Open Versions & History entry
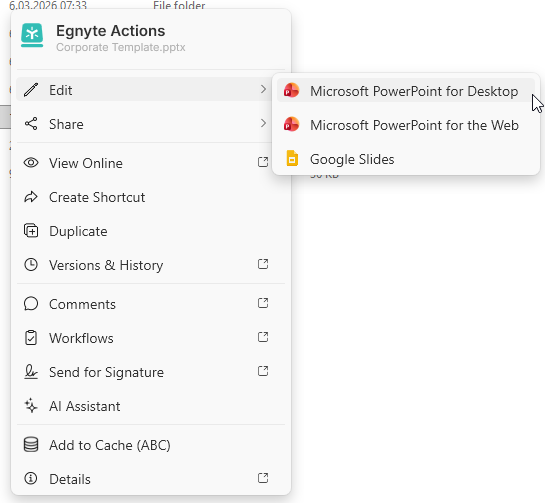This screenshot has width=545, height=503. (151, 265)
